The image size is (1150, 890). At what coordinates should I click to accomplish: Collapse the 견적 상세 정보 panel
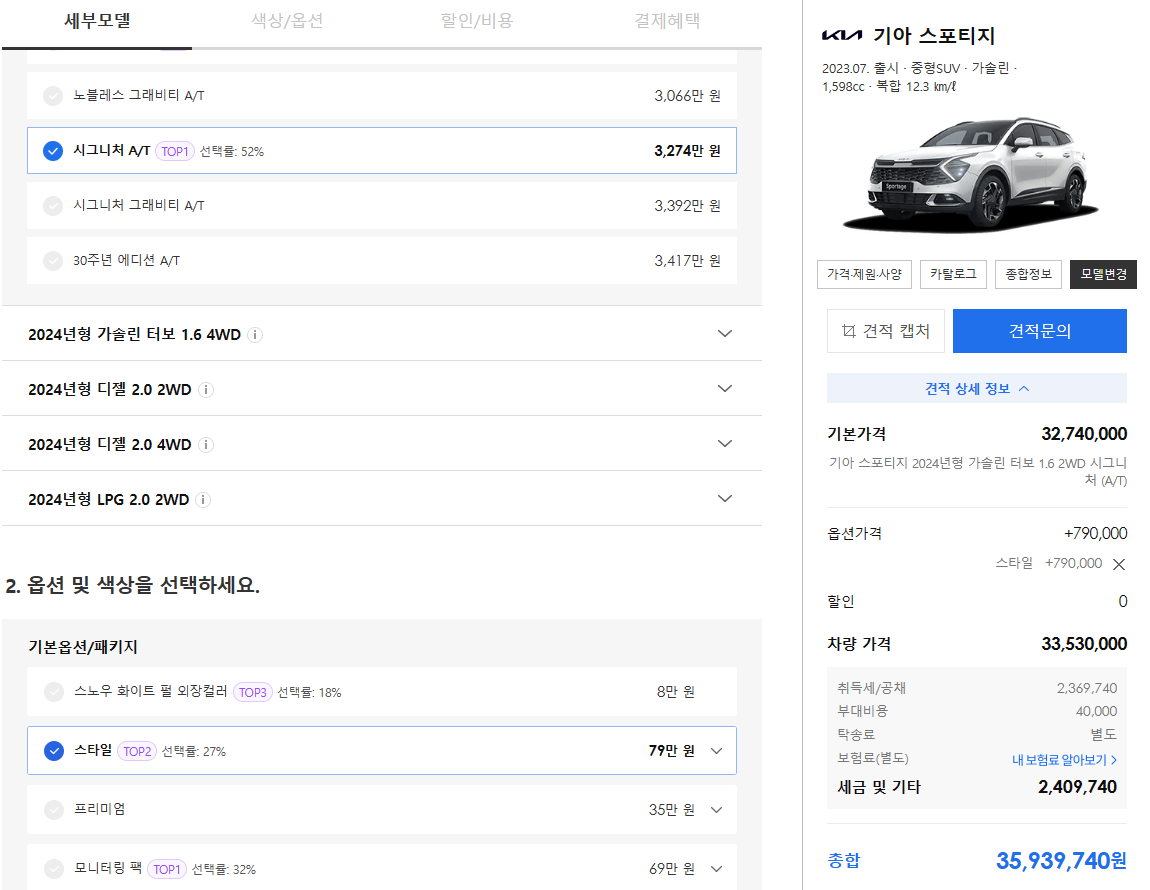click(x=976, y=388)
